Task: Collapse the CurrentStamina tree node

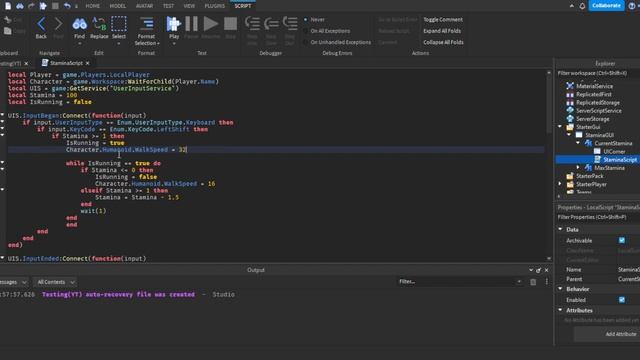Action: (x=578, y=143)
